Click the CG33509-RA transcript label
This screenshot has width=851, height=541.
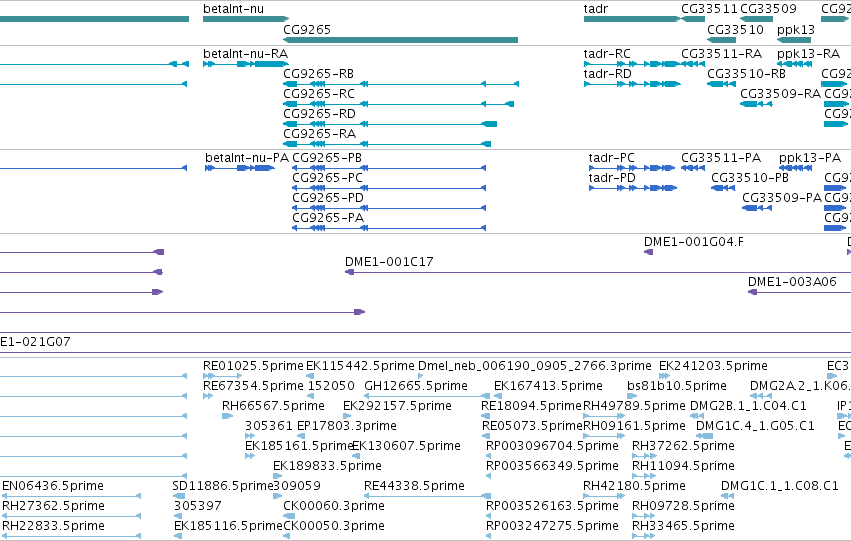click(x=780, y=94)
